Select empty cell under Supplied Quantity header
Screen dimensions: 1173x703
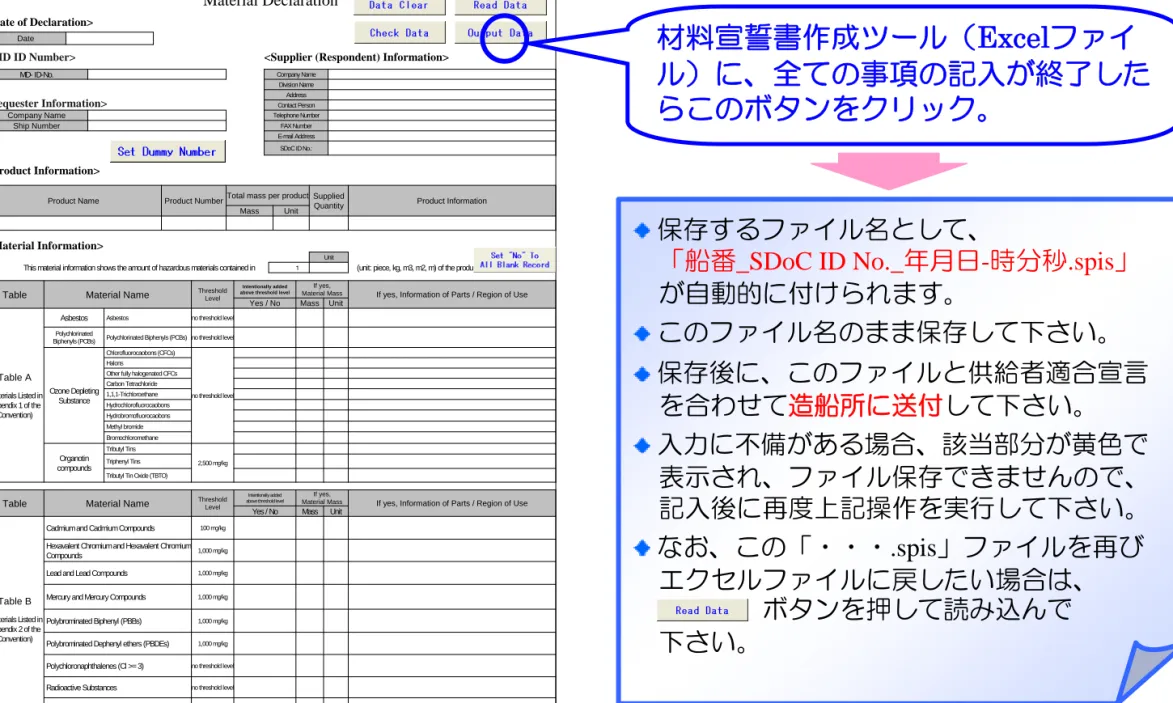click(328, 223)
